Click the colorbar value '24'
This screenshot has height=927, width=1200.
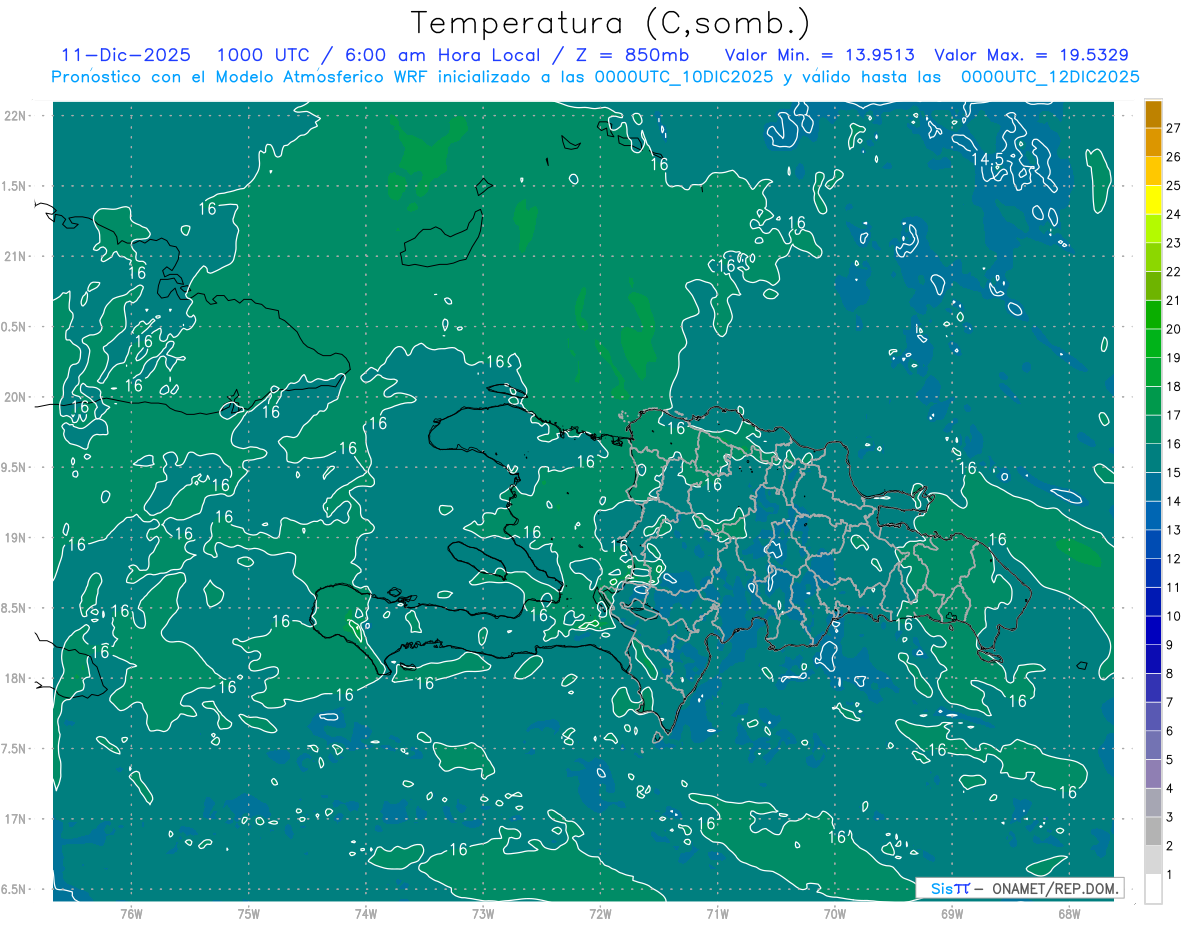pos(1175,214)
